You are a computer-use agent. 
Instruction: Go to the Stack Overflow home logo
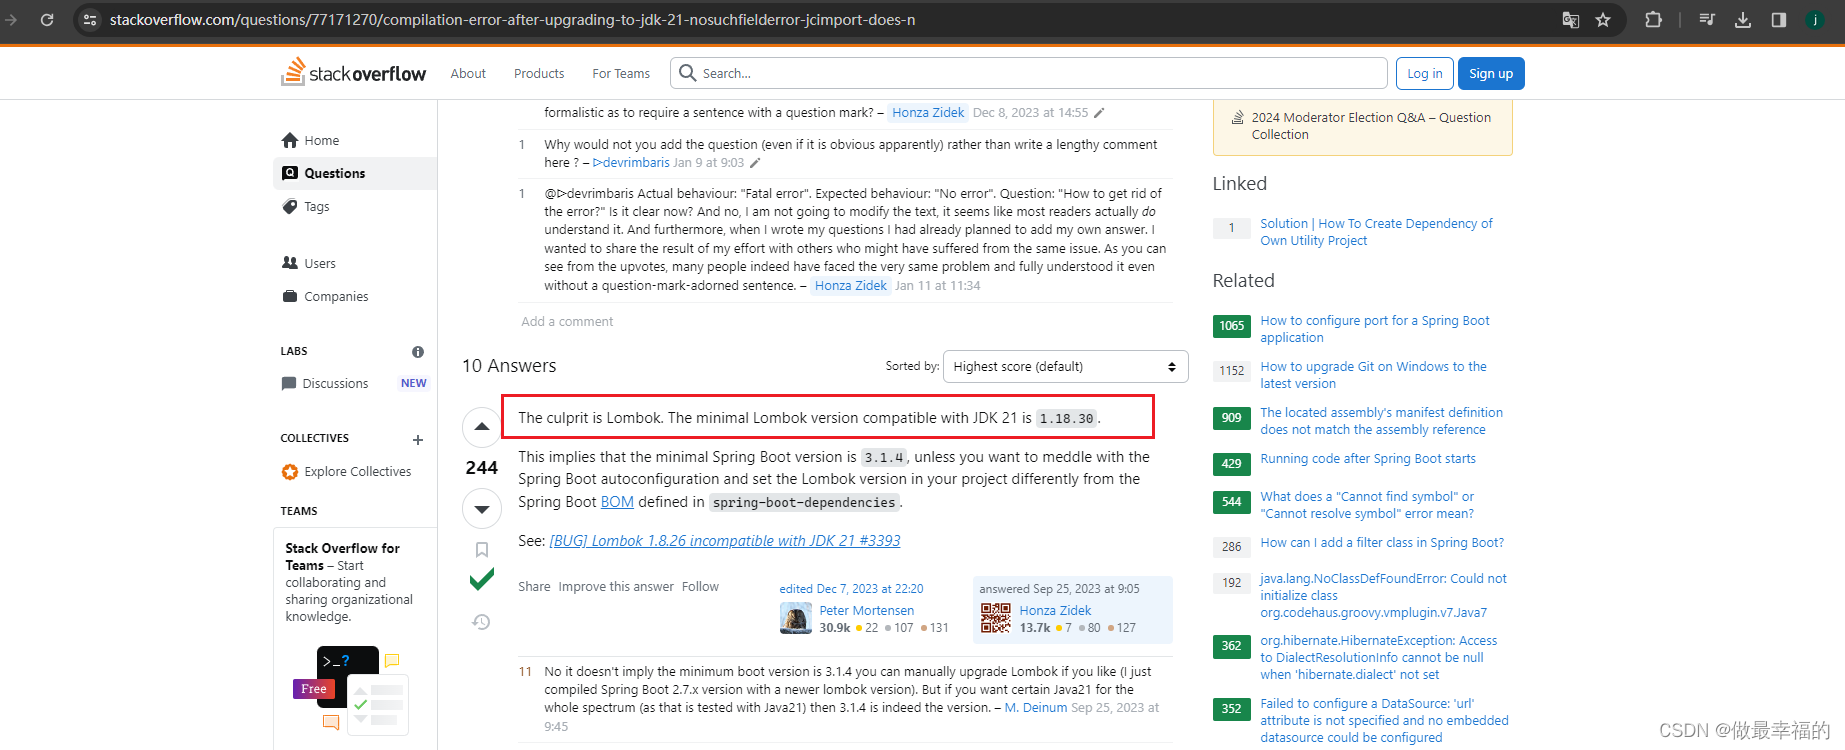pos(353,72)
